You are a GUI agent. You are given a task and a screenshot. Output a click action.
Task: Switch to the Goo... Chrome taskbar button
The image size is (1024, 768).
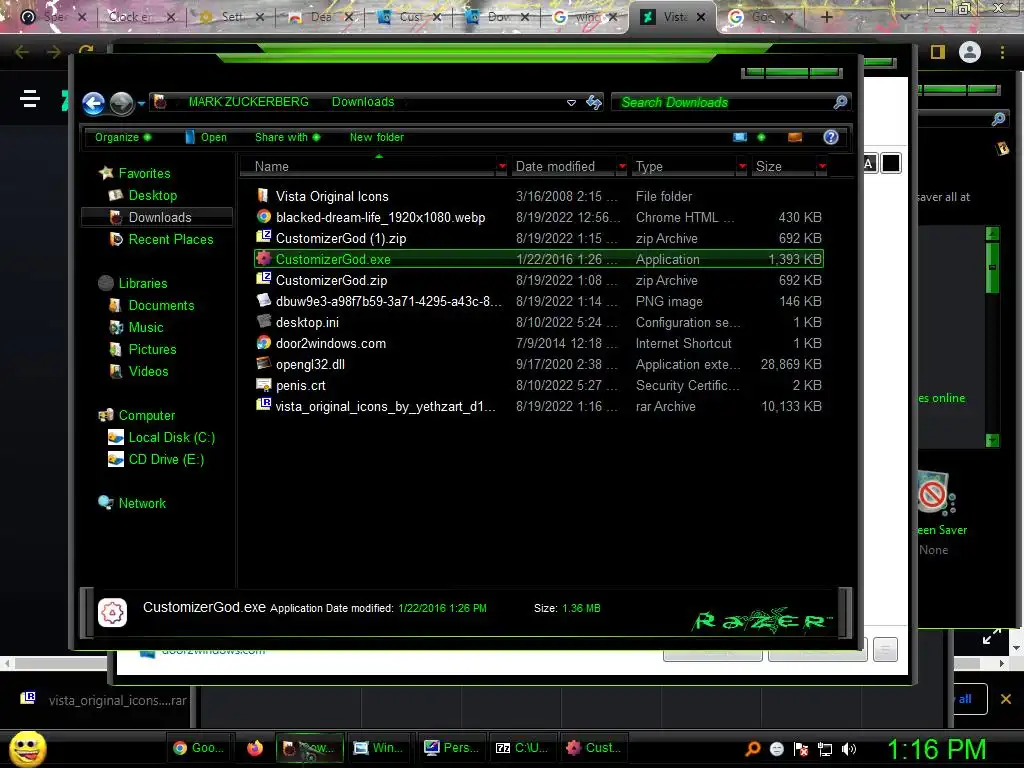(199, 748)
